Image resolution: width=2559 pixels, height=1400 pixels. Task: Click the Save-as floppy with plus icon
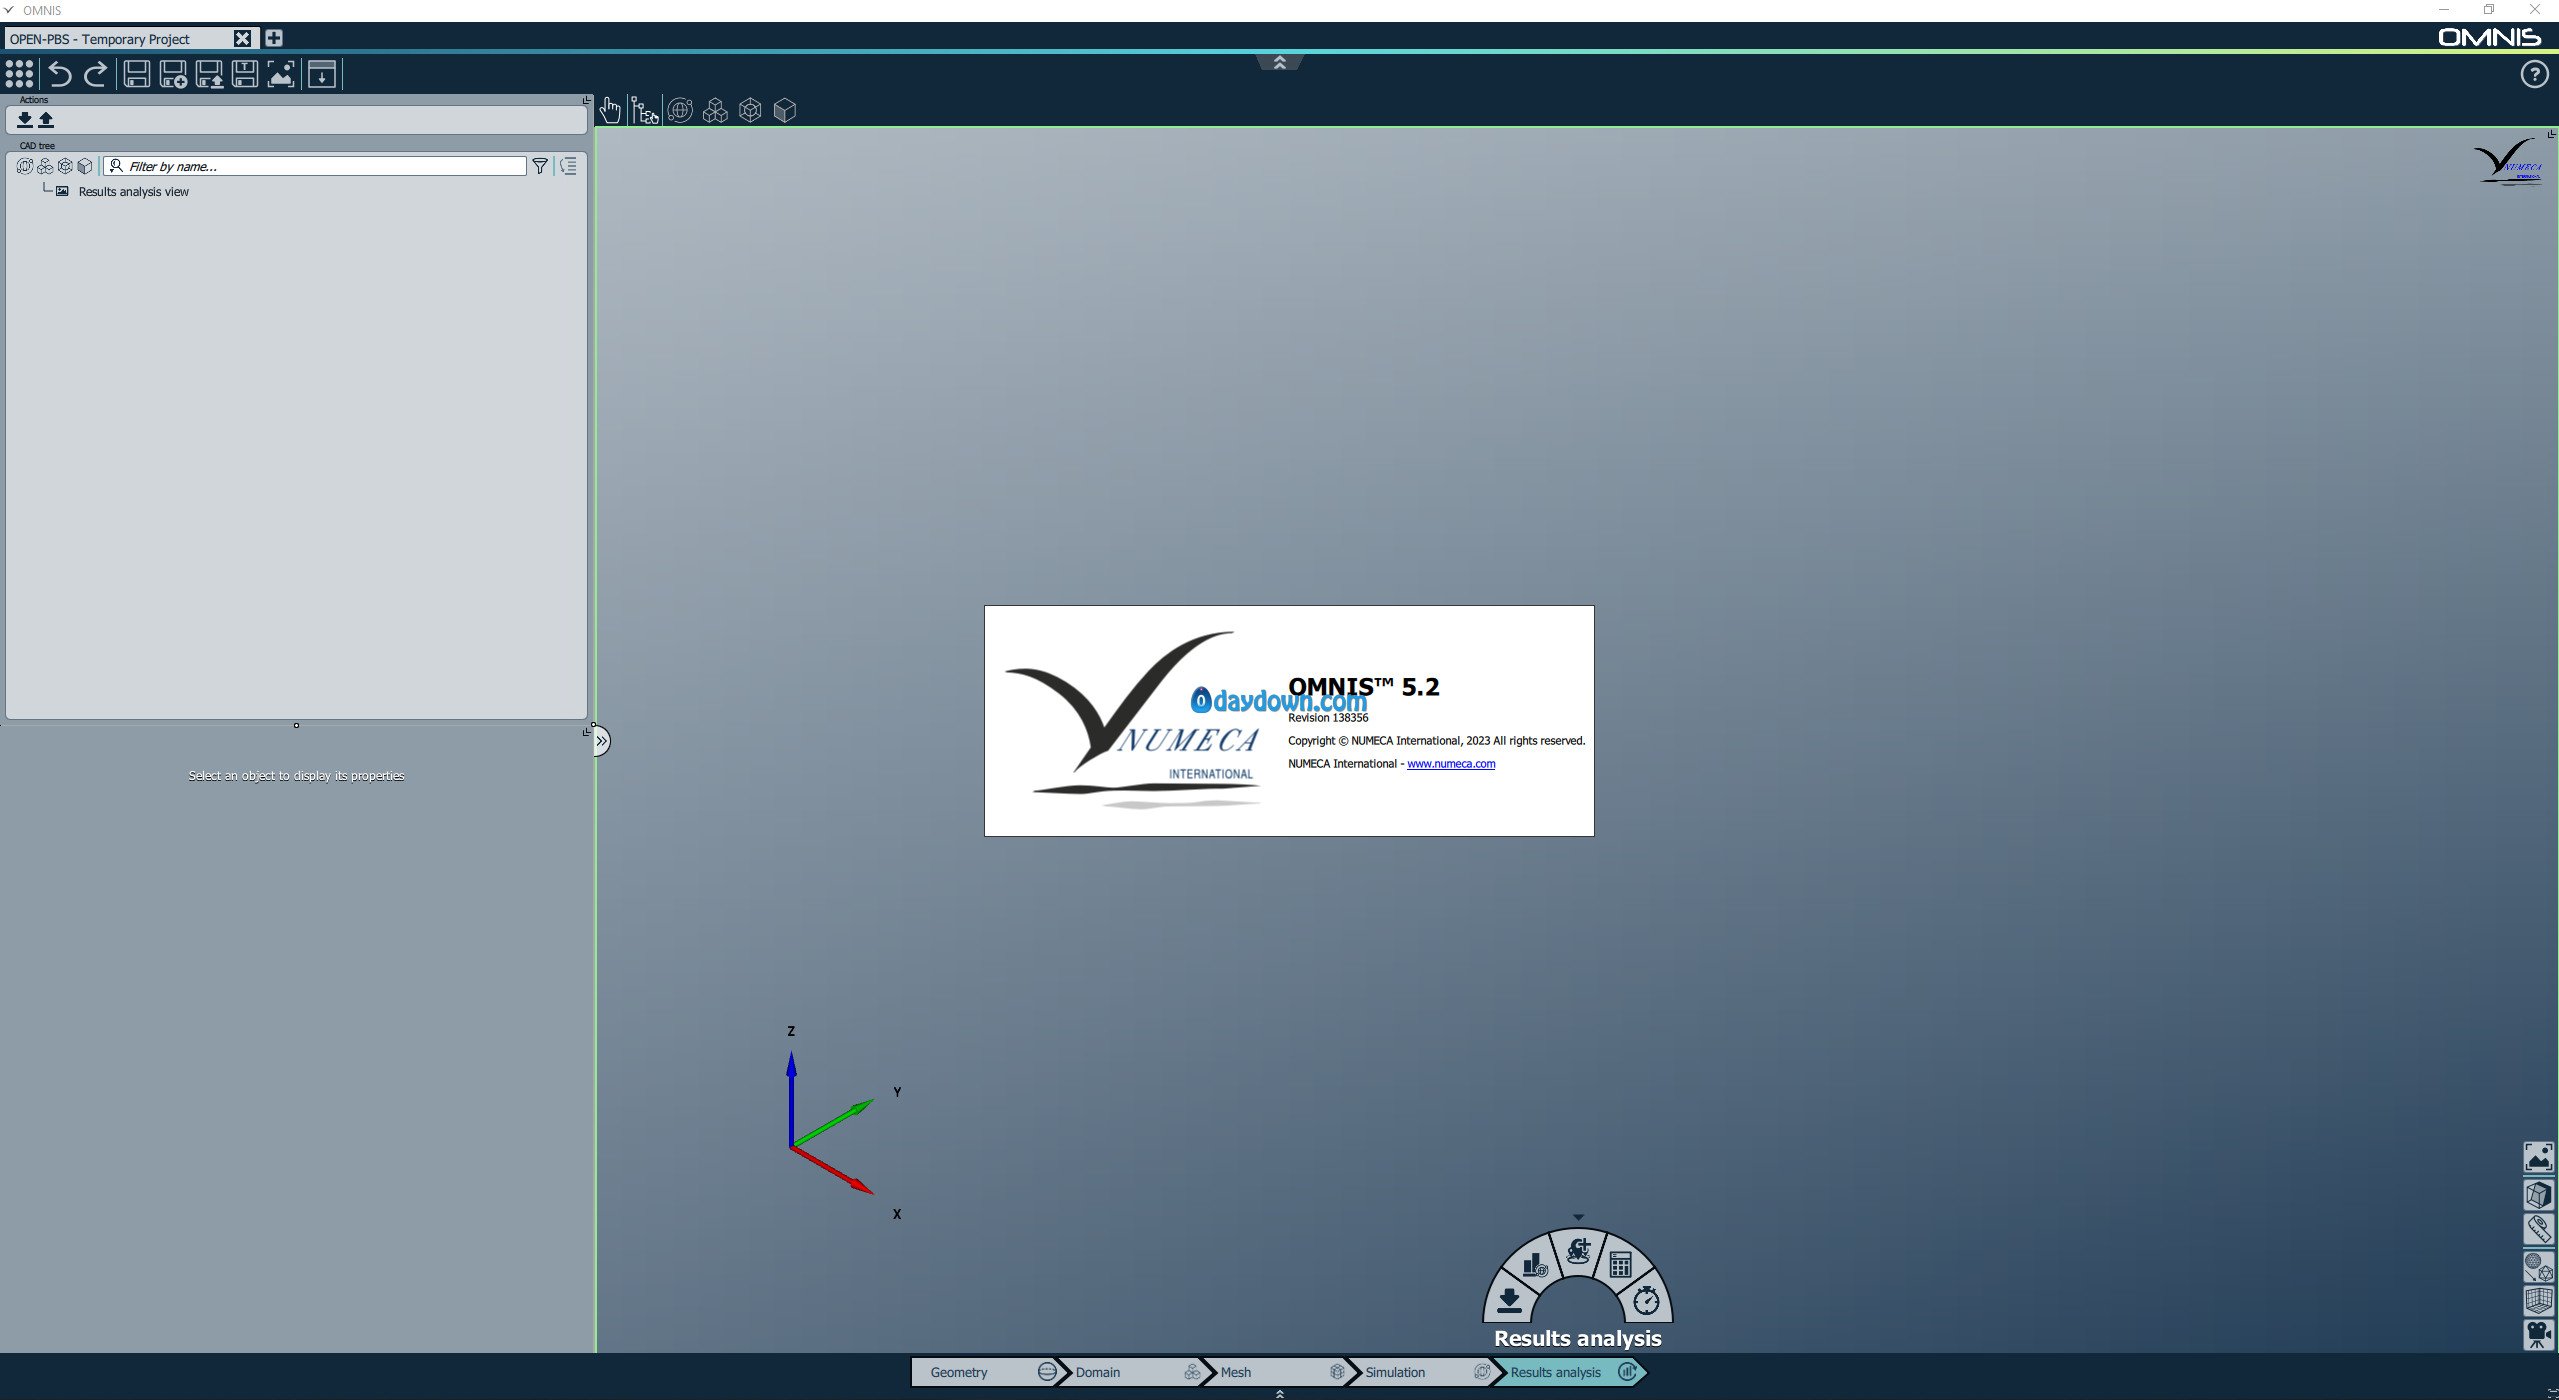pos(173,74)
